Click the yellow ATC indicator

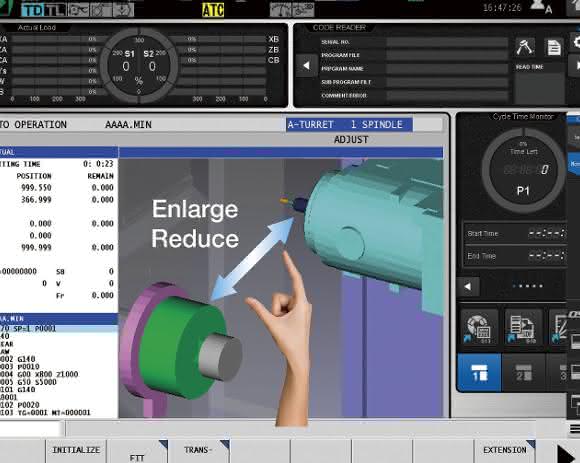(213, 10)
